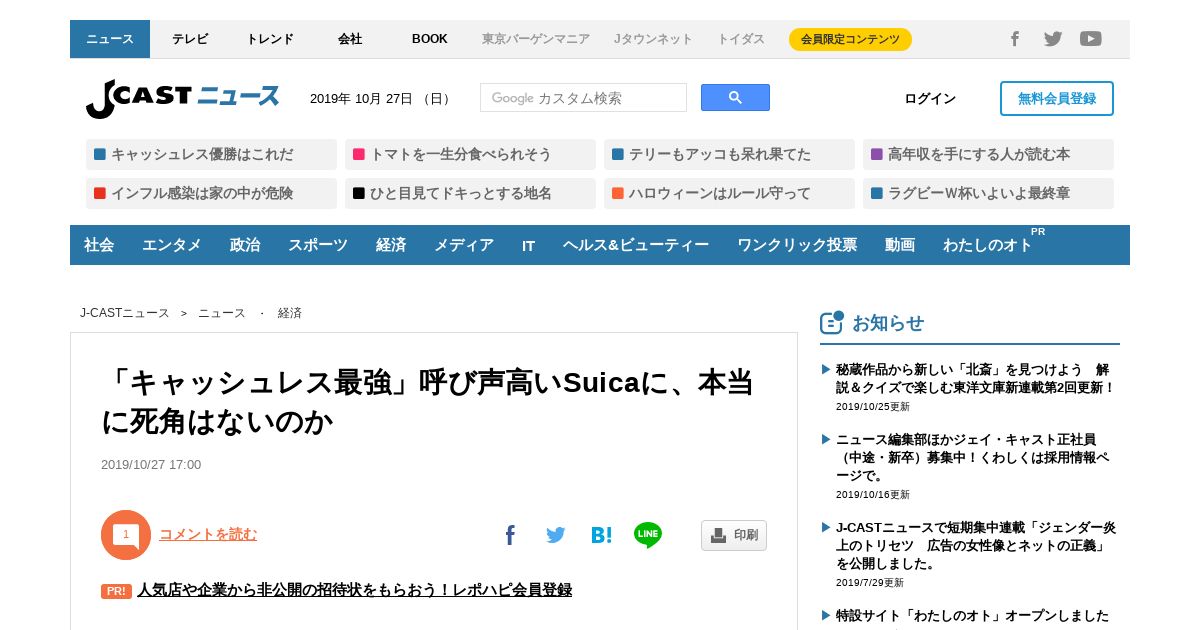This screenshot has width=1200, height=630.
Task: Open ハロウィーンはルール守って topic
Action: pos(729,193)
